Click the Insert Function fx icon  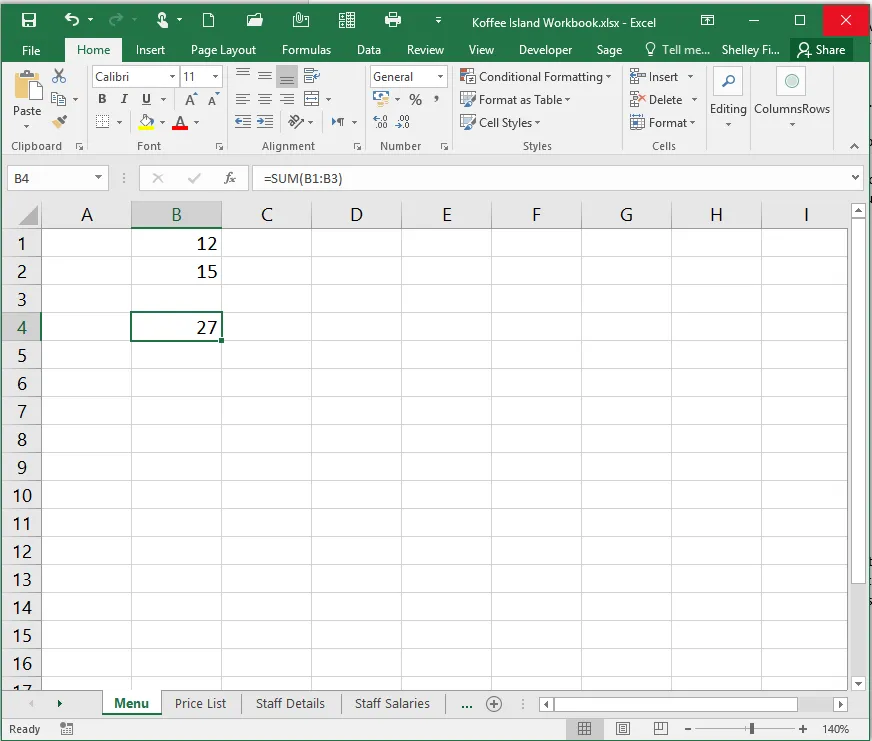[230, 178]
